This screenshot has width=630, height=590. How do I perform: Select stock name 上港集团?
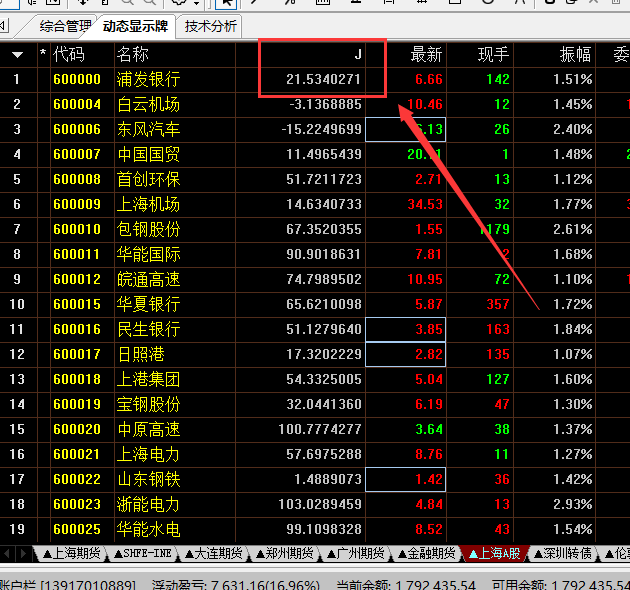148,379
